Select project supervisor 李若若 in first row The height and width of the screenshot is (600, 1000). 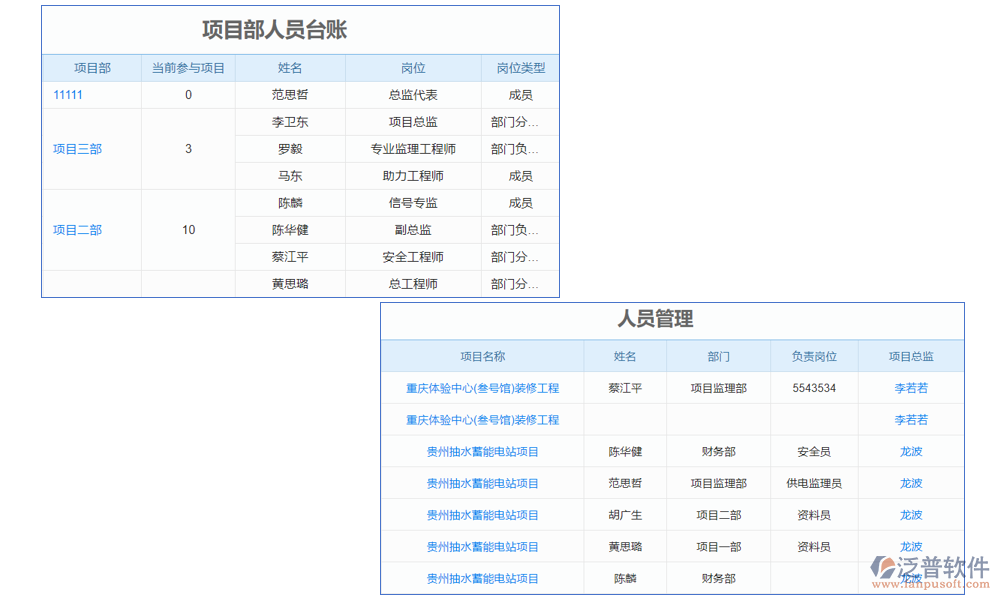coord(911,388)
